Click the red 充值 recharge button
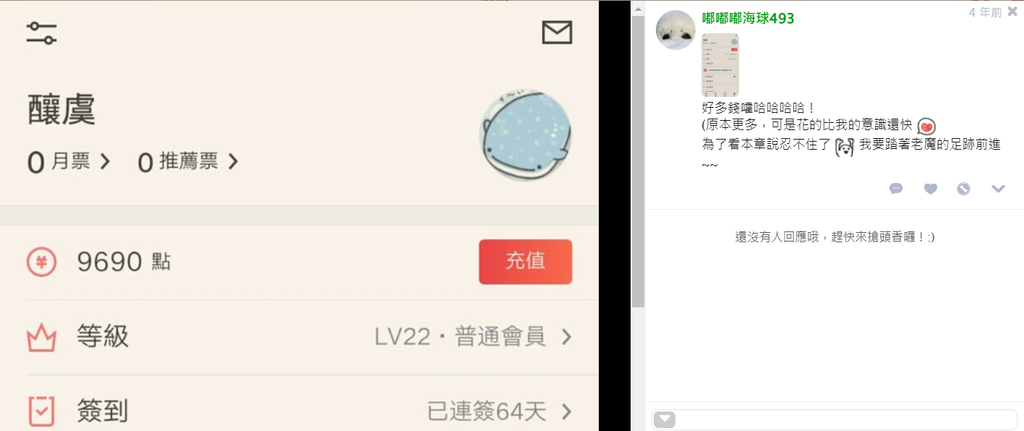This screenshot has height=431, width=1024. pos(525,262)
